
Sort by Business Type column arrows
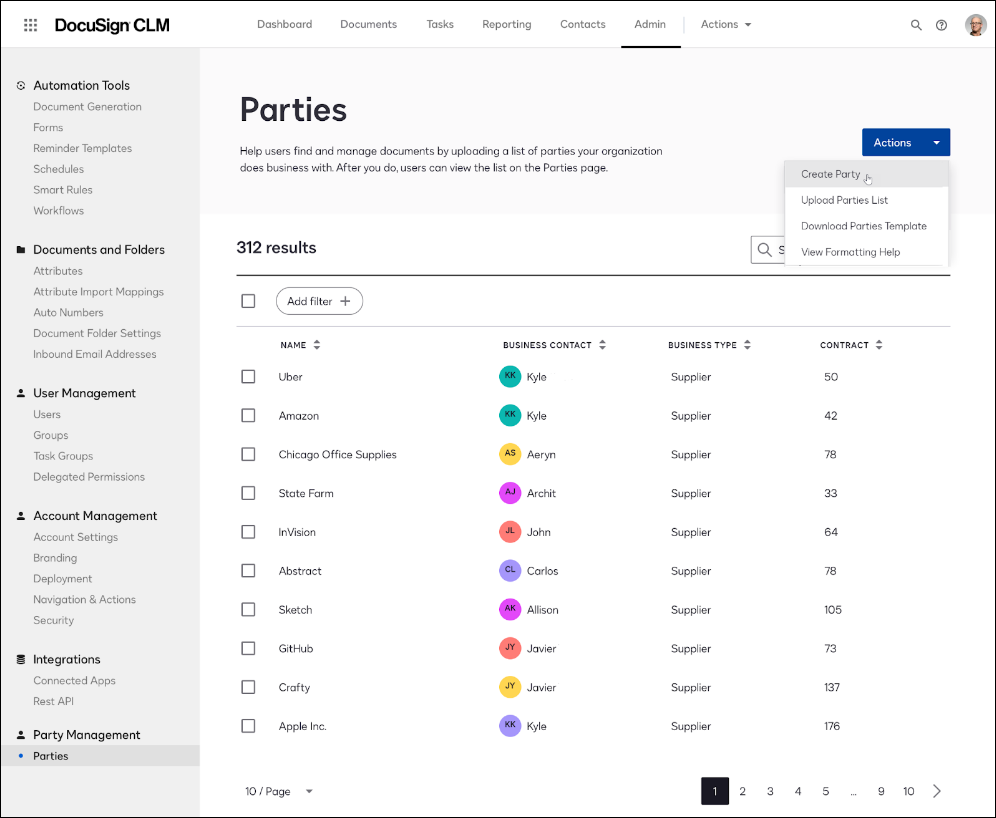tap(747, 345)
